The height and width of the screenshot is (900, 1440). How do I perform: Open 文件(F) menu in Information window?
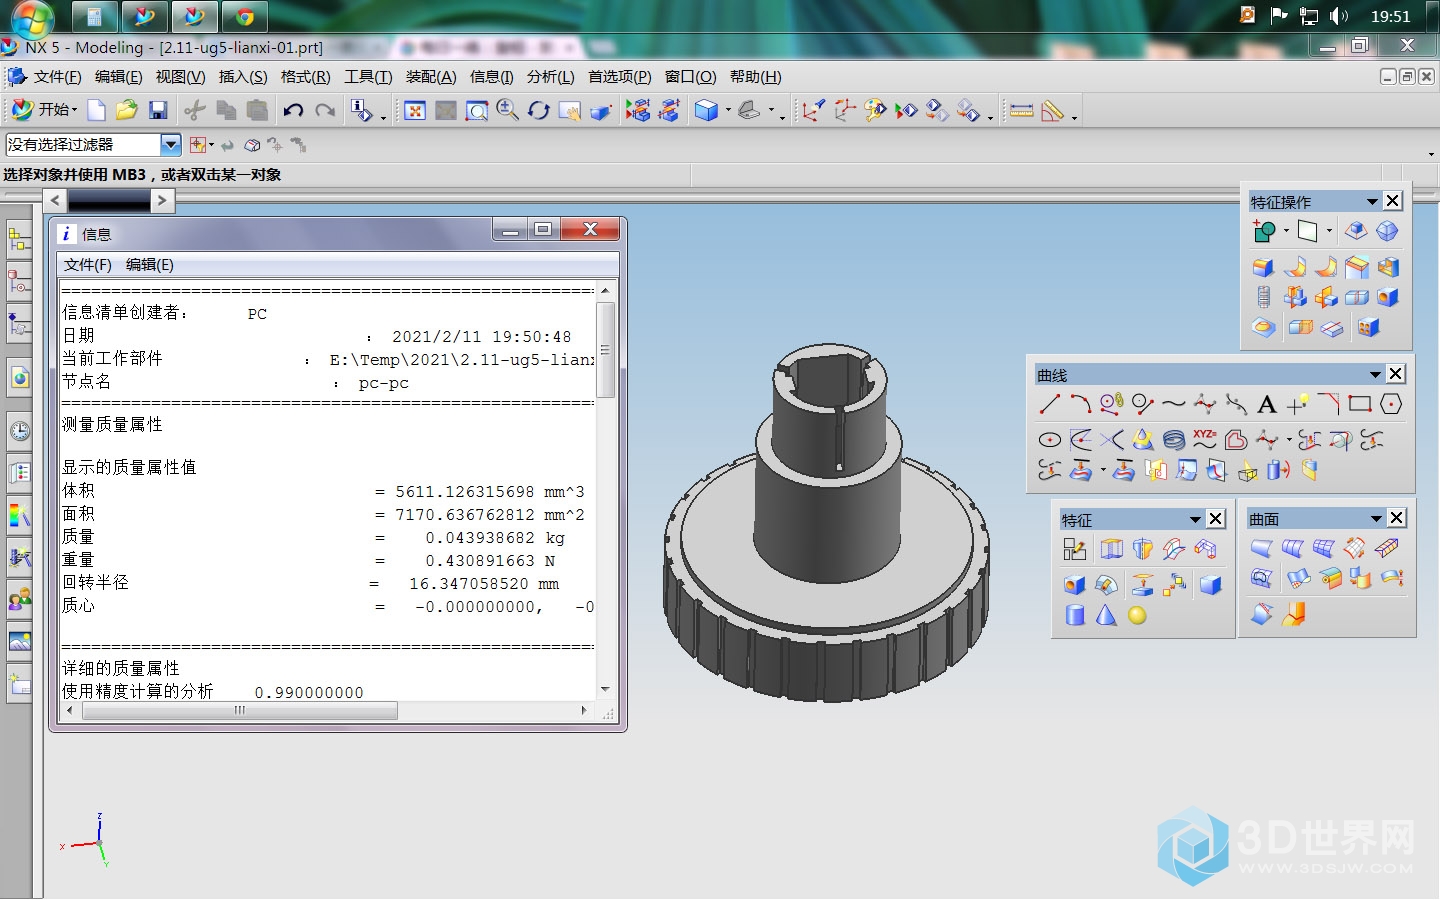(x=88, y=265)
